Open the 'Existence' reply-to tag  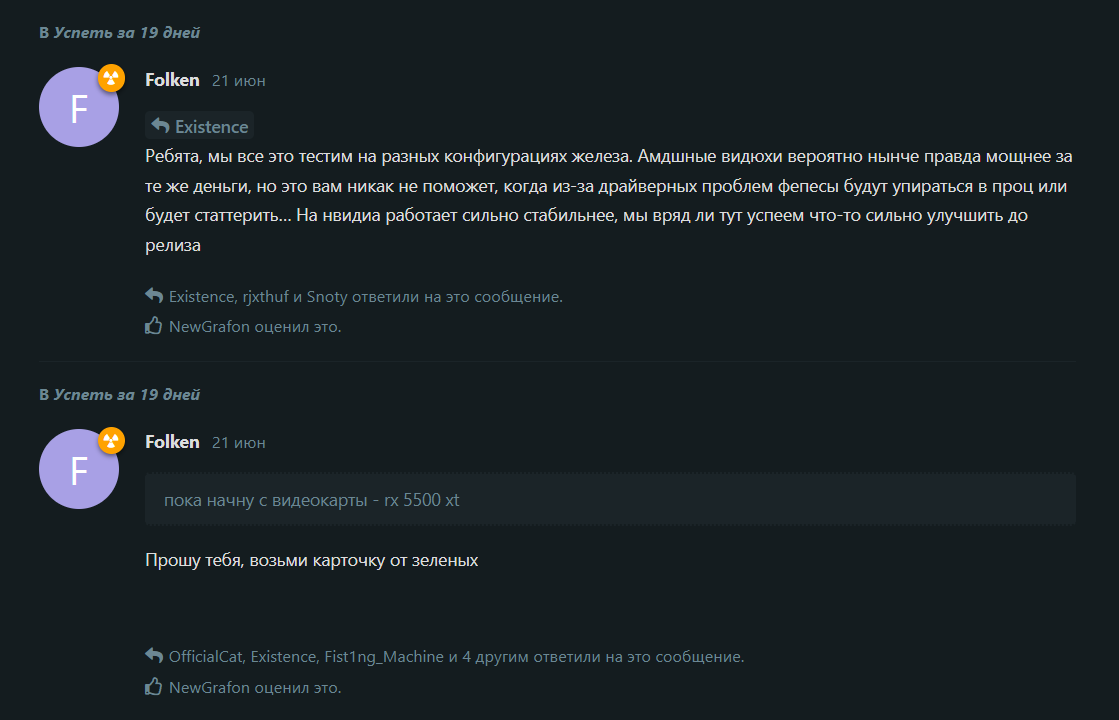pos(200,126)
